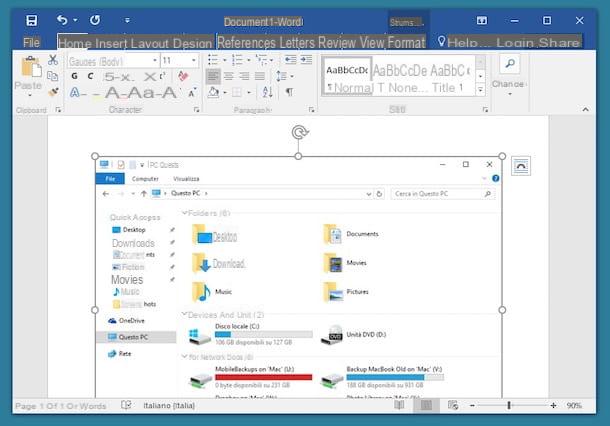
Task: Open the Paragraph dialog launcher
Action: [312, 110]
